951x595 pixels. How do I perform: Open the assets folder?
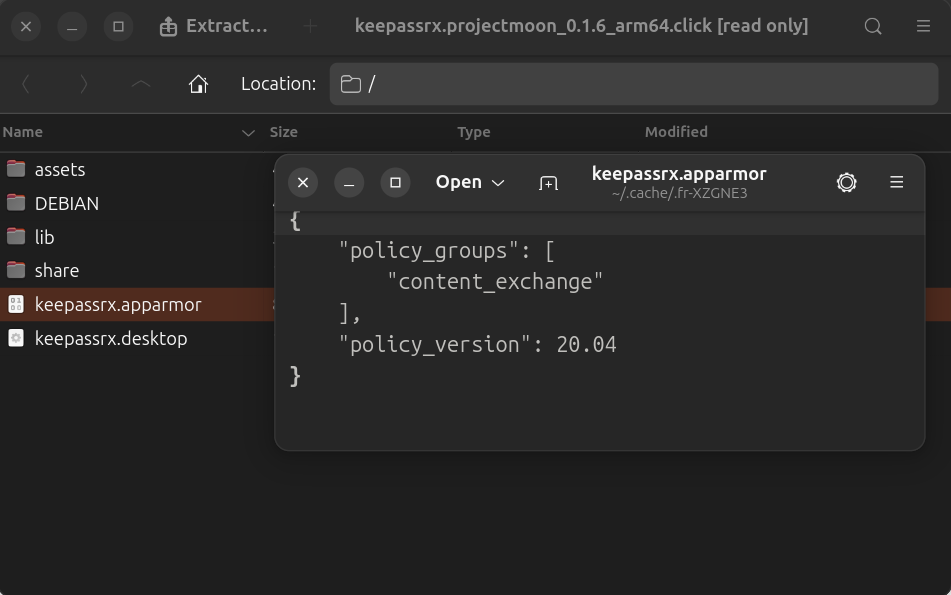pyautogui.click(x=59, y=170)
